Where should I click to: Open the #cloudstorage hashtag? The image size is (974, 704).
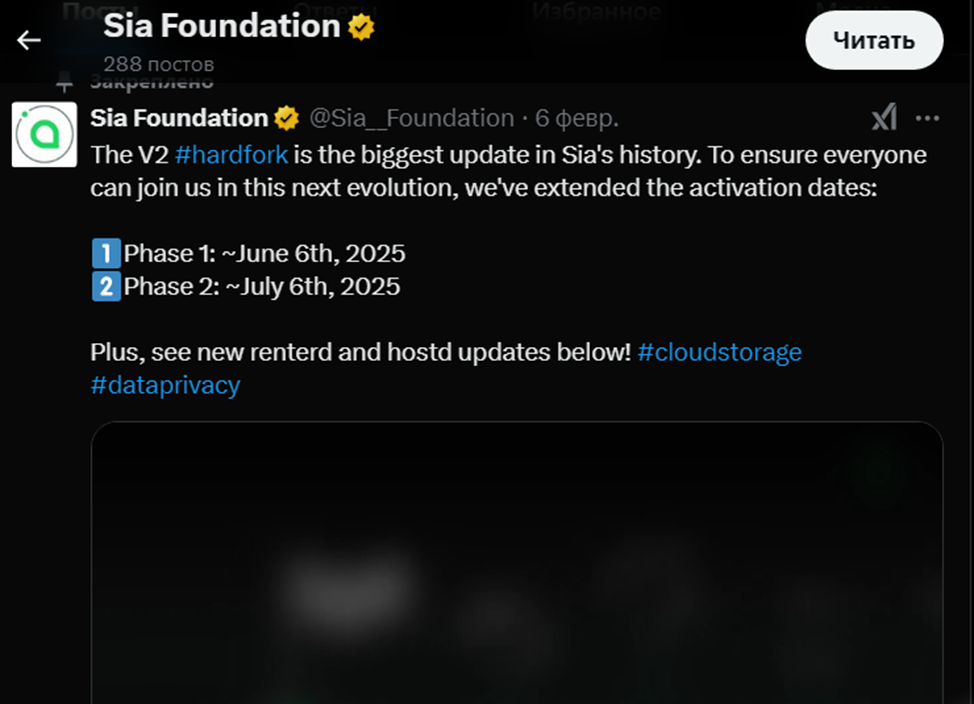[719, 352]
